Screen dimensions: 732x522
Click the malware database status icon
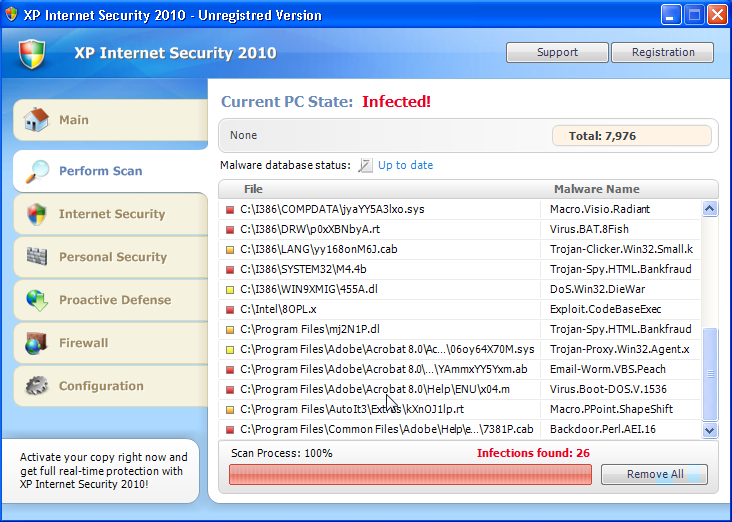365,166
